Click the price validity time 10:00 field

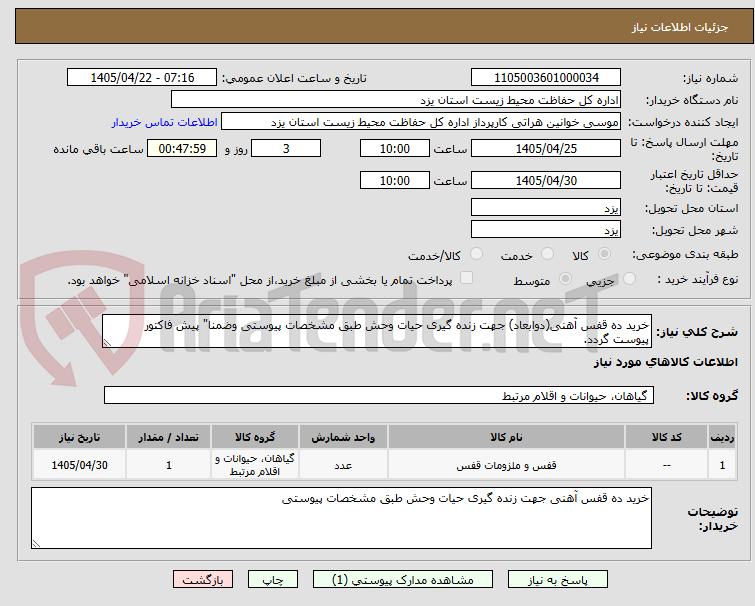(x=395, y=180)
